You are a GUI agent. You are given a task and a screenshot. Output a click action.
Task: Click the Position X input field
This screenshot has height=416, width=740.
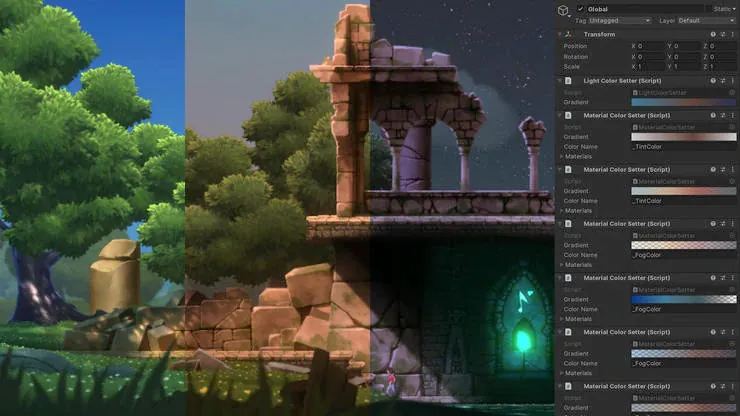pos(652,46)
